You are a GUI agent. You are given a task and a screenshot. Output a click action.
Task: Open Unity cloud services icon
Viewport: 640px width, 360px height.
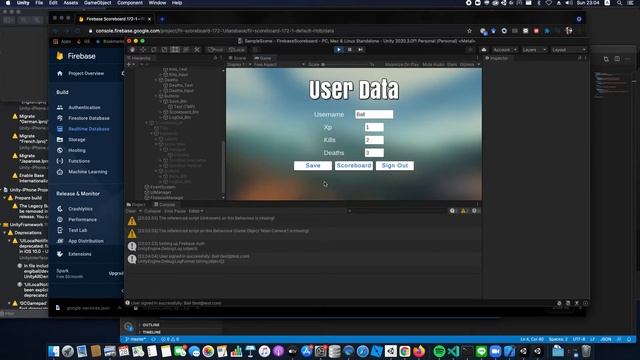tap(484, 50)
